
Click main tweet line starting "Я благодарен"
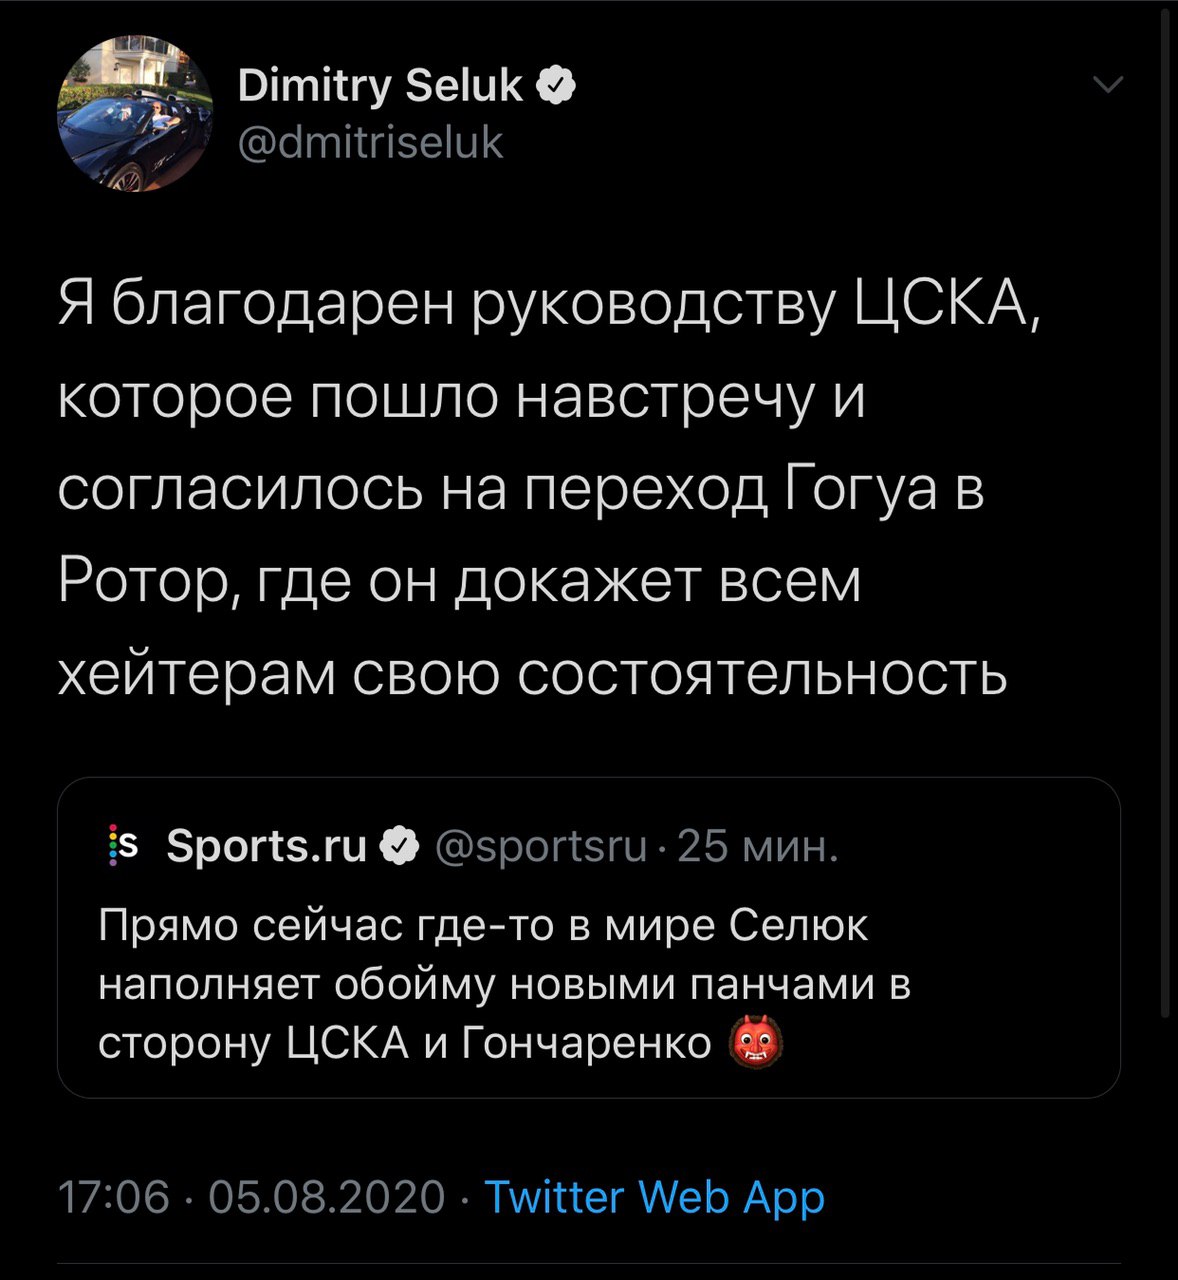548,303
